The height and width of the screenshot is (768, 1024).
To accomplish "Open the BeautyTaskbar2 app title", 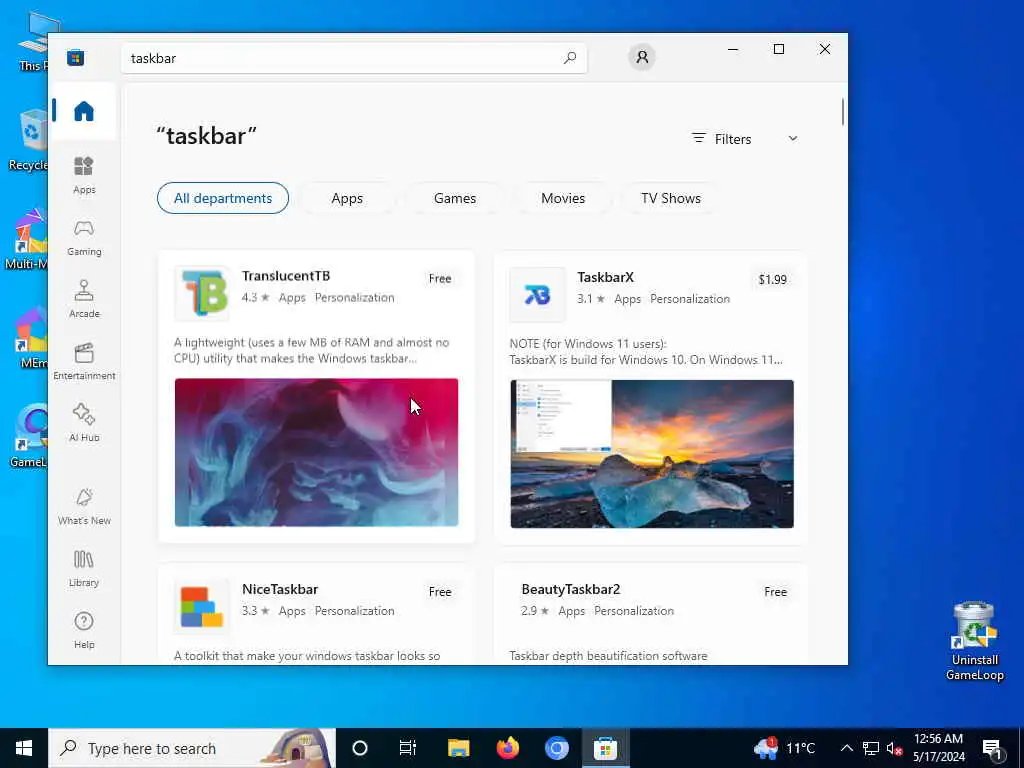I will (570, 589).
